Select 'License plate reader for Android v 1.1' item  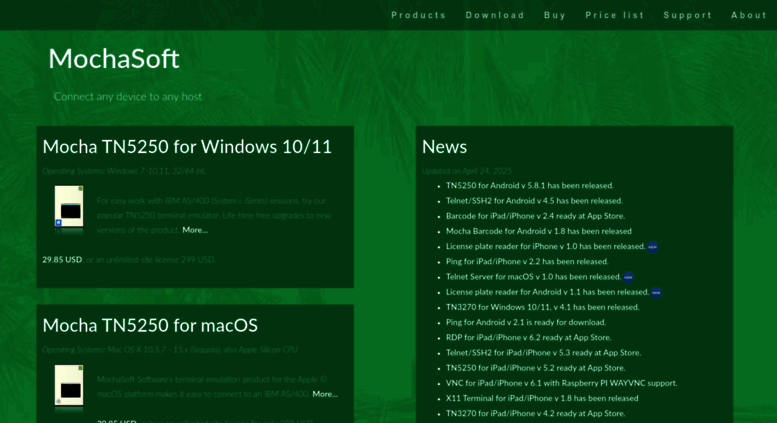[547, 292]
